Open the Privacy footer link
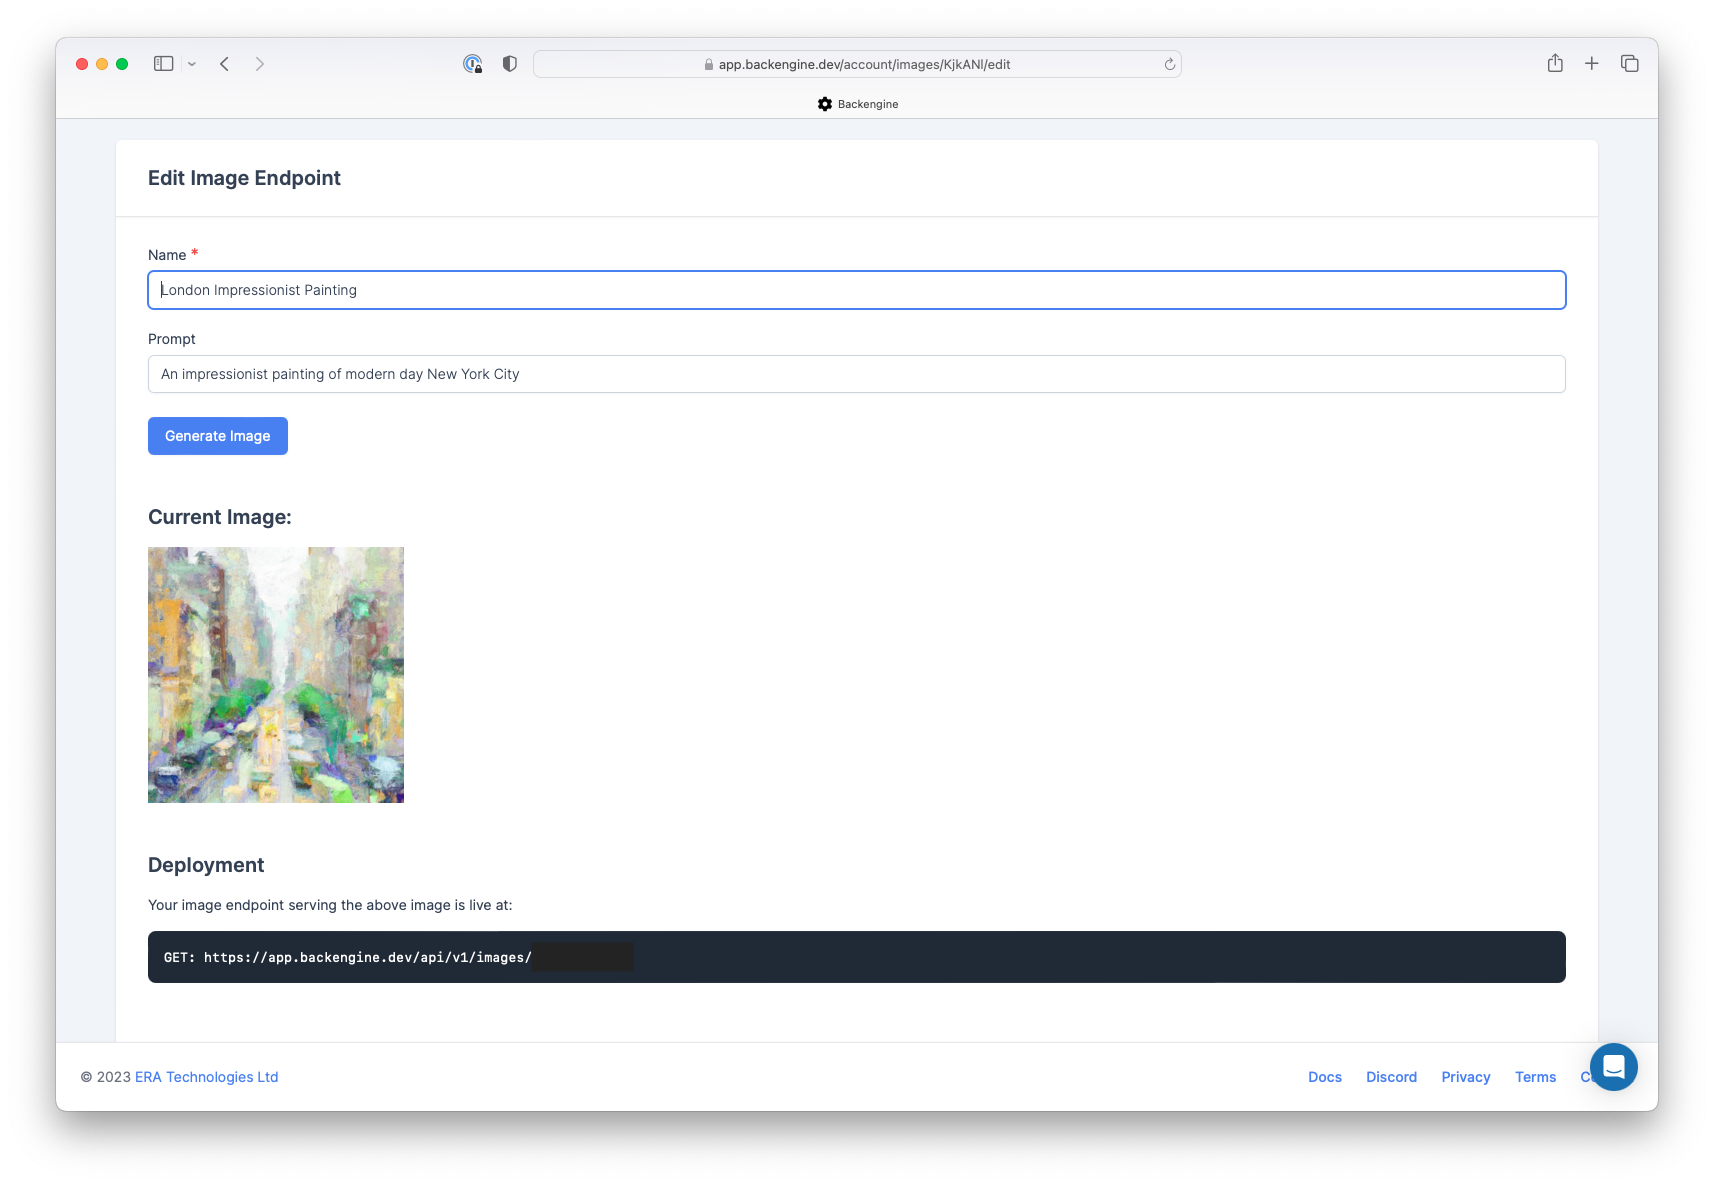 tap(1466, 1077)
